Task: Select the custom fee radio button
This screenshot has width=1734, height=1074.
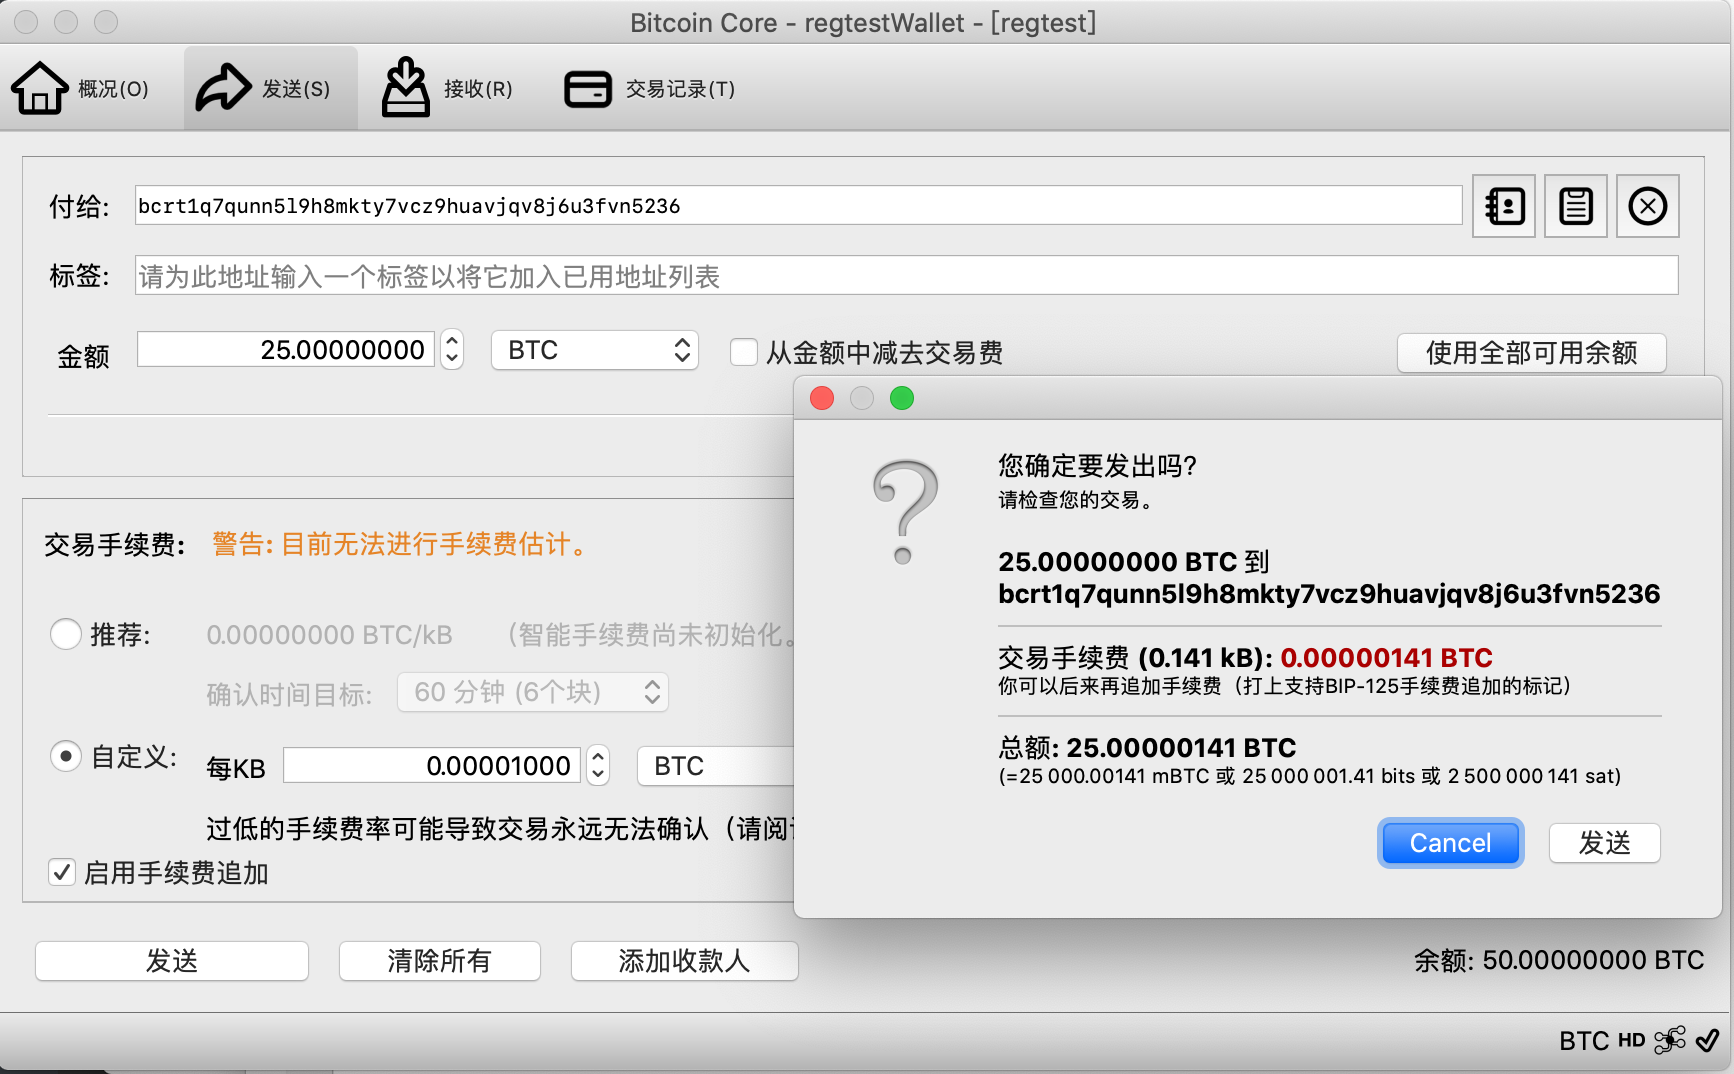Action: tap(66, 756)
